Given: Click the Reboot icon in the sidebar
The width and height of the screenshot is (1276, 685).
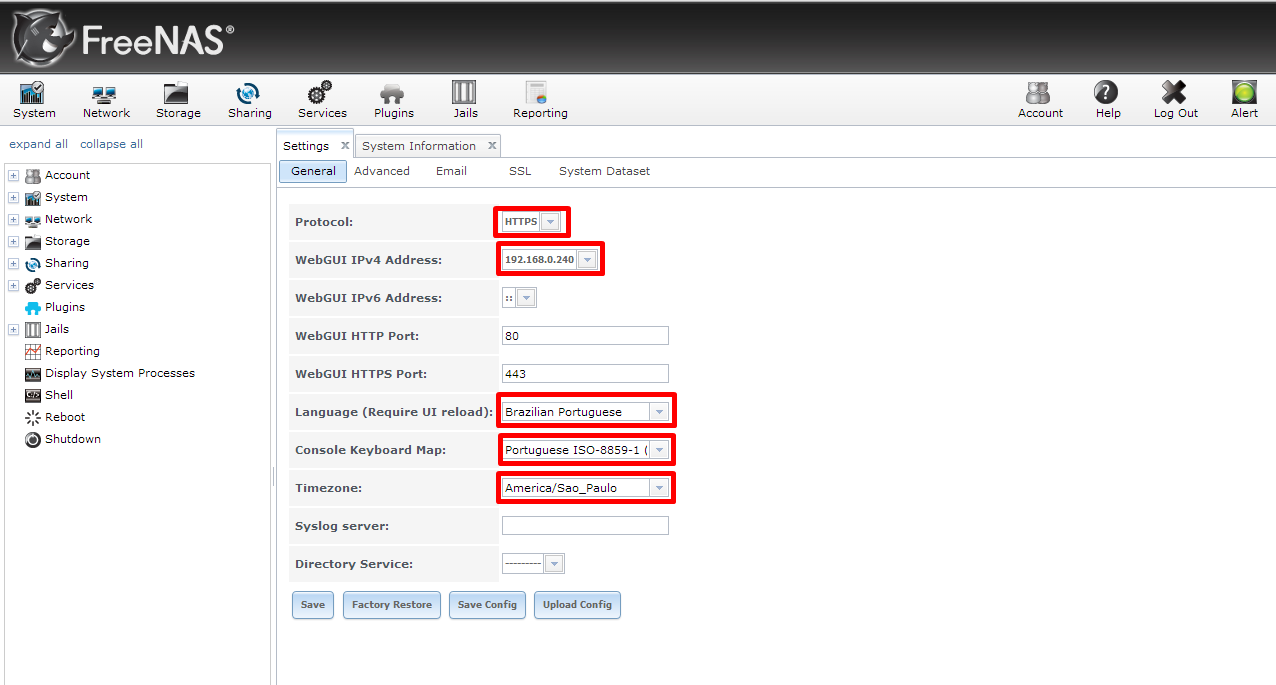Looking at the screenshot, I should [33, 418].
